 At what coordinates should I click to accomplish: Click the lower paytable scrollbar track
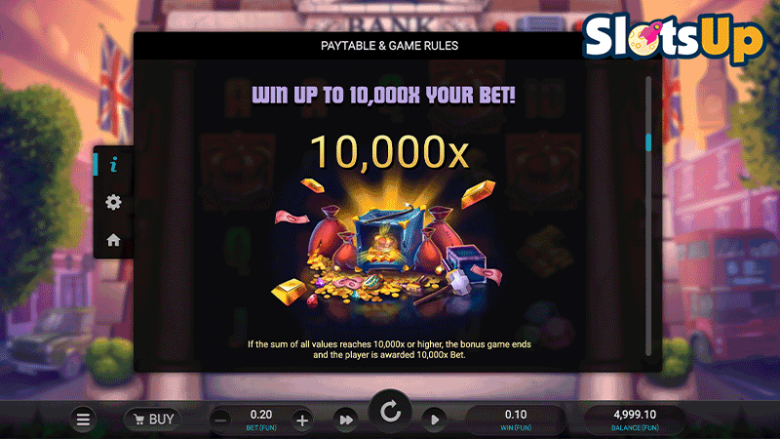coord(648,254)
